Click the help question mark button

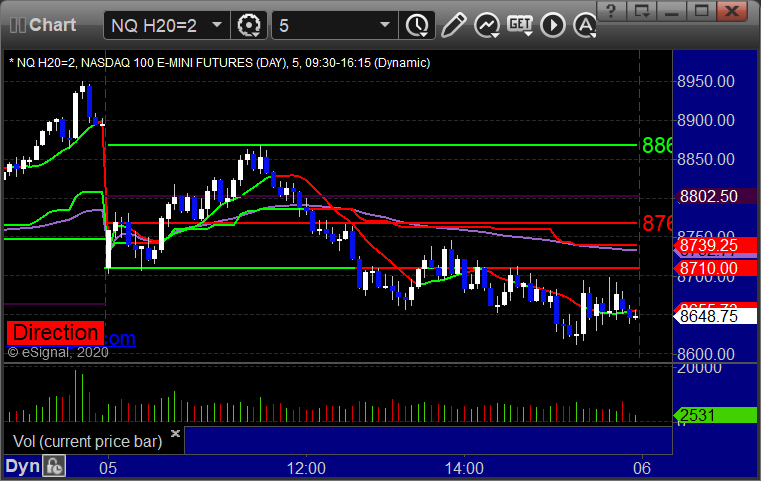(x=611, y=10)
